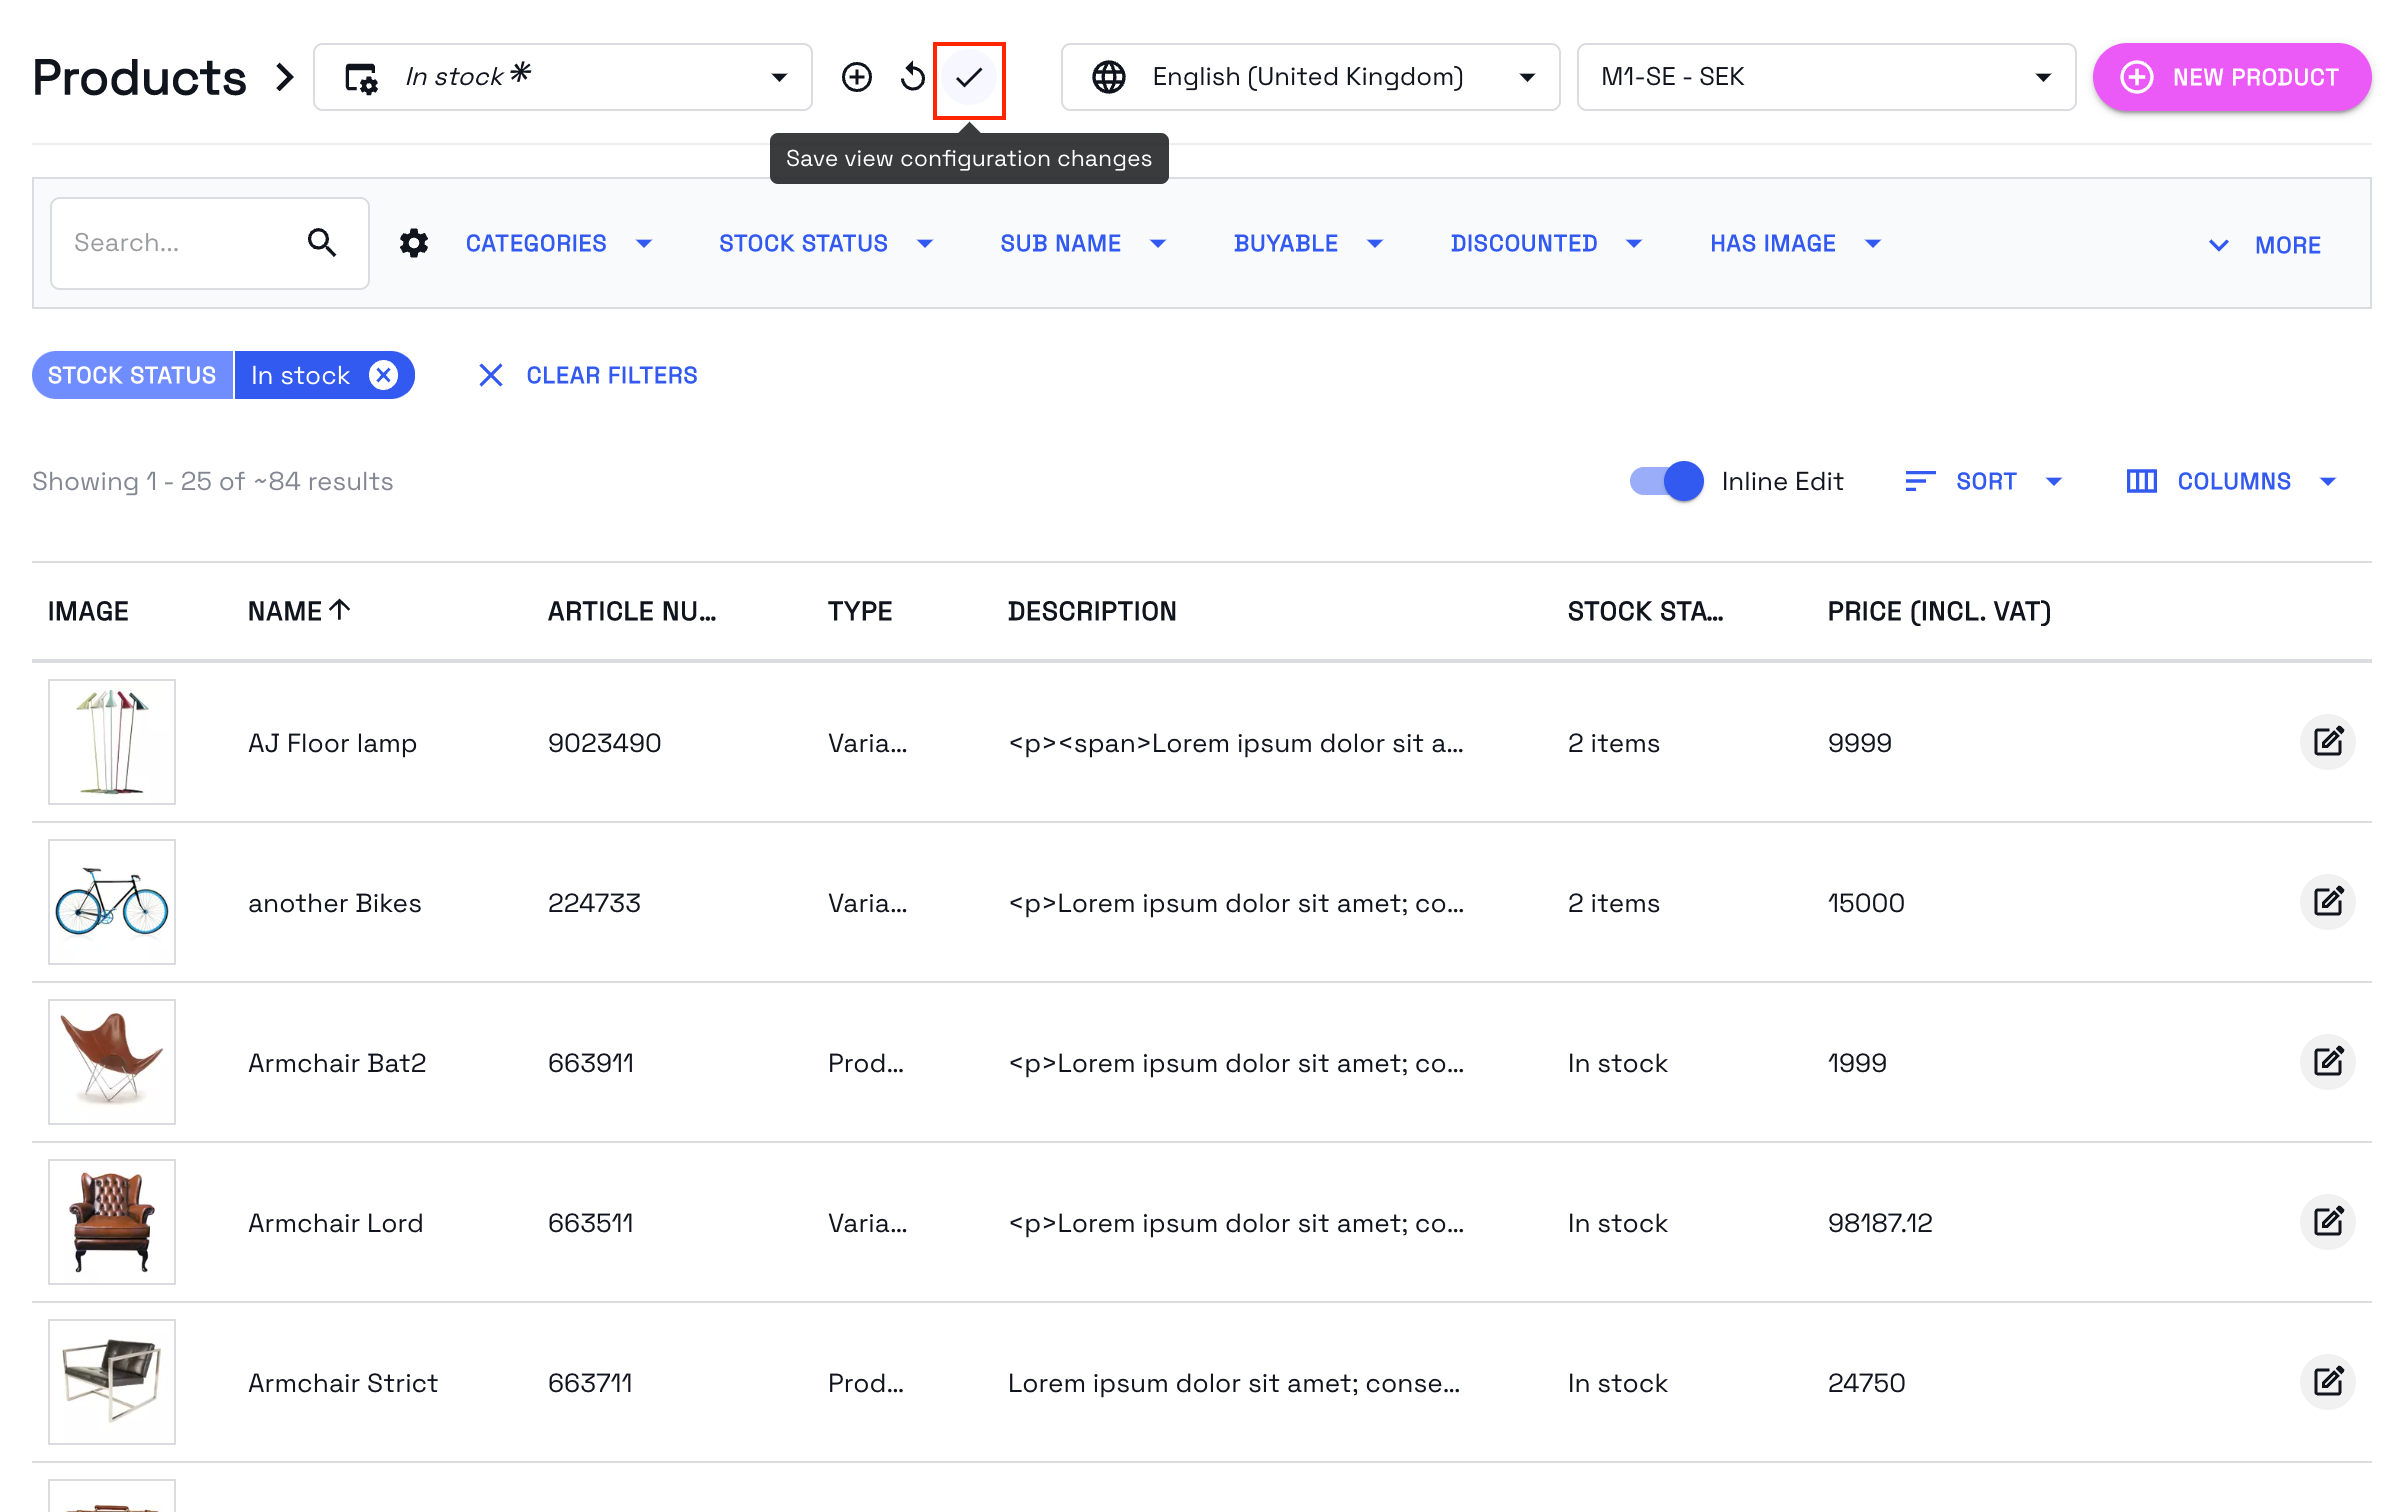Viewport: 2398px width, 1512px height.
Task: Open the Stock Status filter menu
Action: pyautogui.click(x=825, y=243)
